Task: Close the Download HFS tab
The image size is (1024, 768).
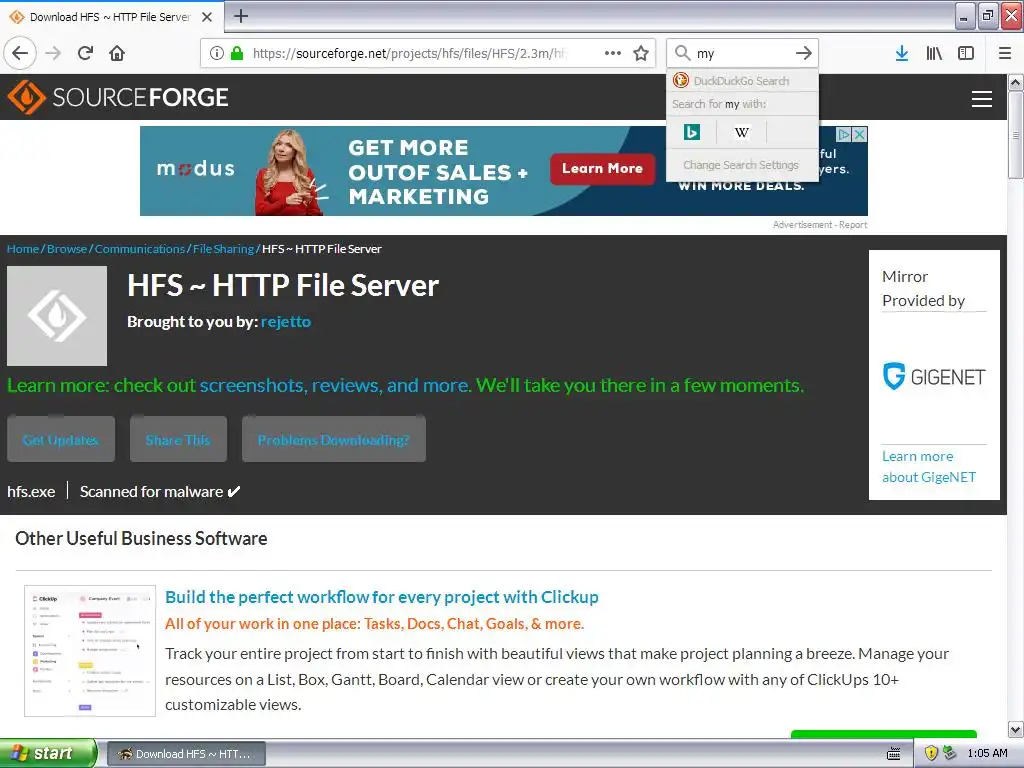Action: [x=207, y=17]
